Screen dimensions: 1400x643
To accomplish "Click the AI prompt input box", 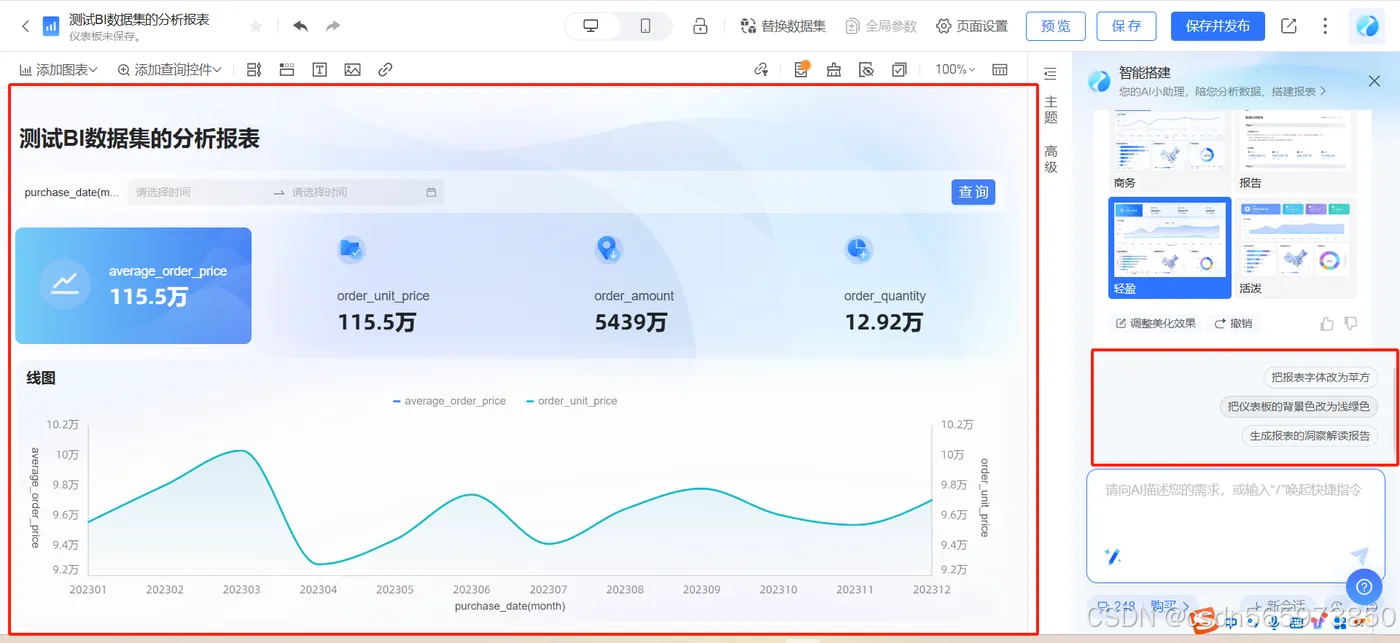I will [1235, 526].
